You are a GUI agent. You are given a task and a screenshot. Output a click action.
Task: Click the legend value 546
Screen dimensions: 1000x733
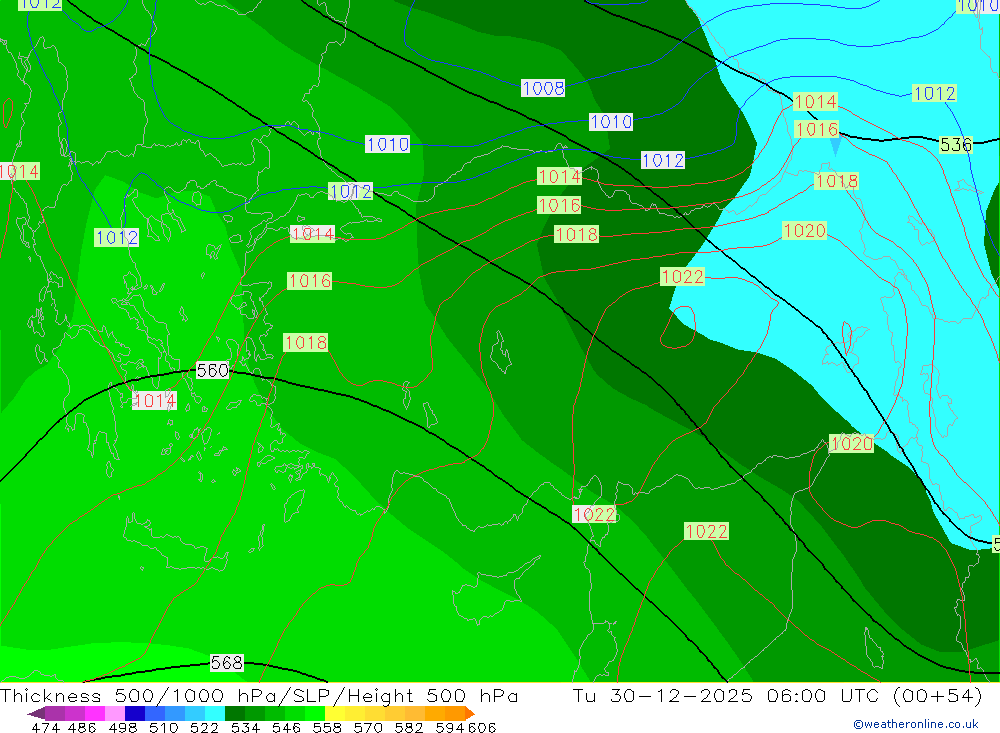(x=286, y=727)
